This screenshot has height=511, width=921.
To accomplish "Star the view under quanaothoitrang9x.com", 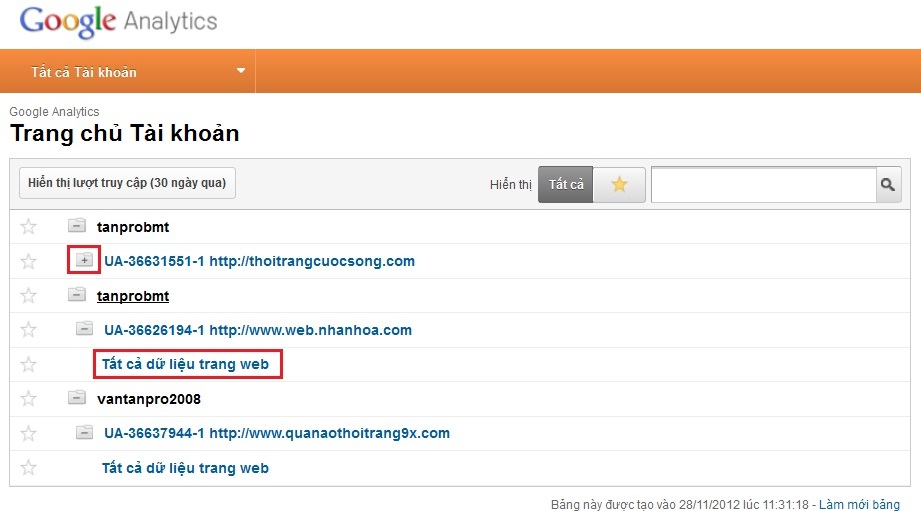I will (x=28, y=468).
